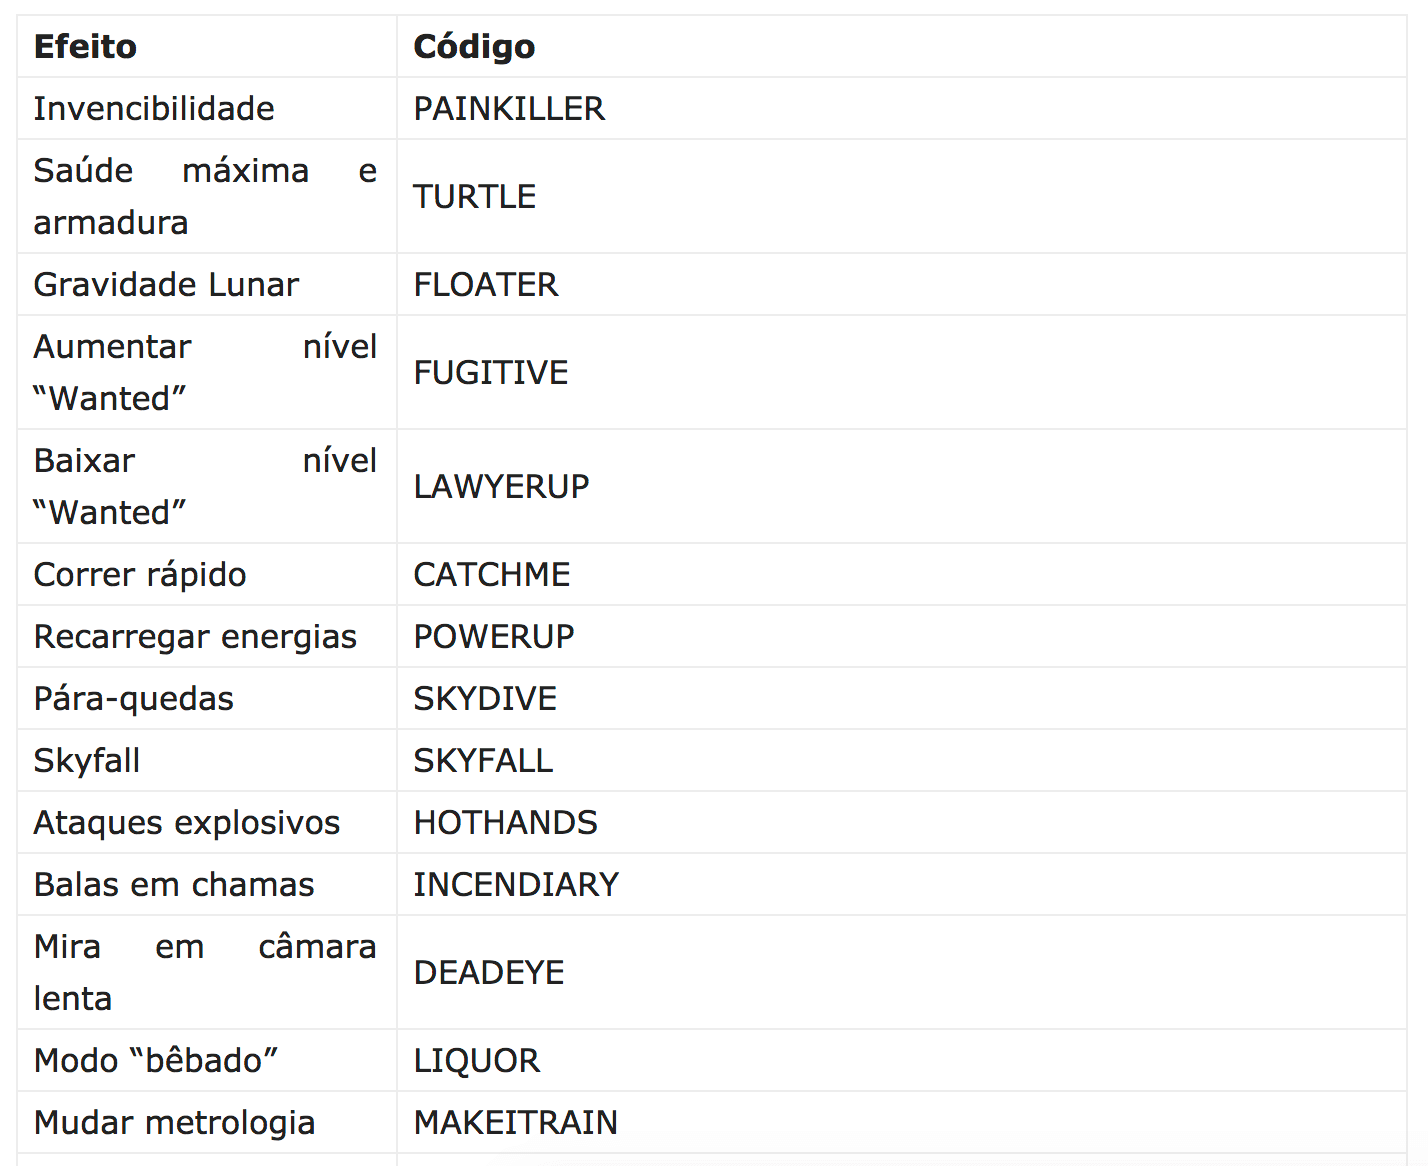Image resolution: width=1428 pixels, height=1166 pixels.
Task: Click the LIQUOR code
Action: [477, 1061]
